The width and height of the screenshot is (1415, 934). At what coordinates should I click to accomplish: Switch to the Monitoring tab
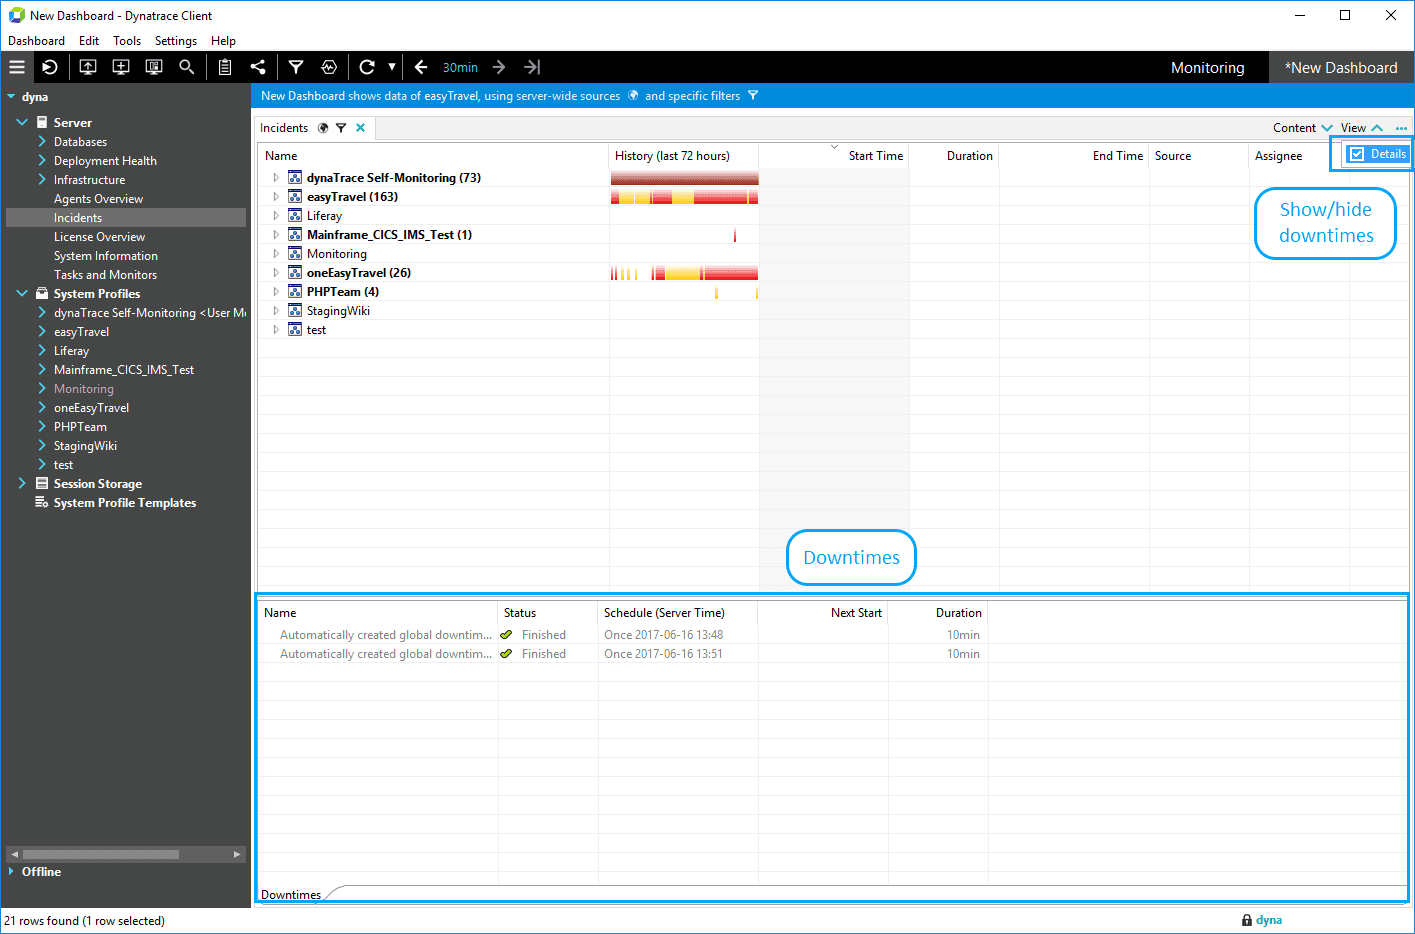(x=1207, y=68)
